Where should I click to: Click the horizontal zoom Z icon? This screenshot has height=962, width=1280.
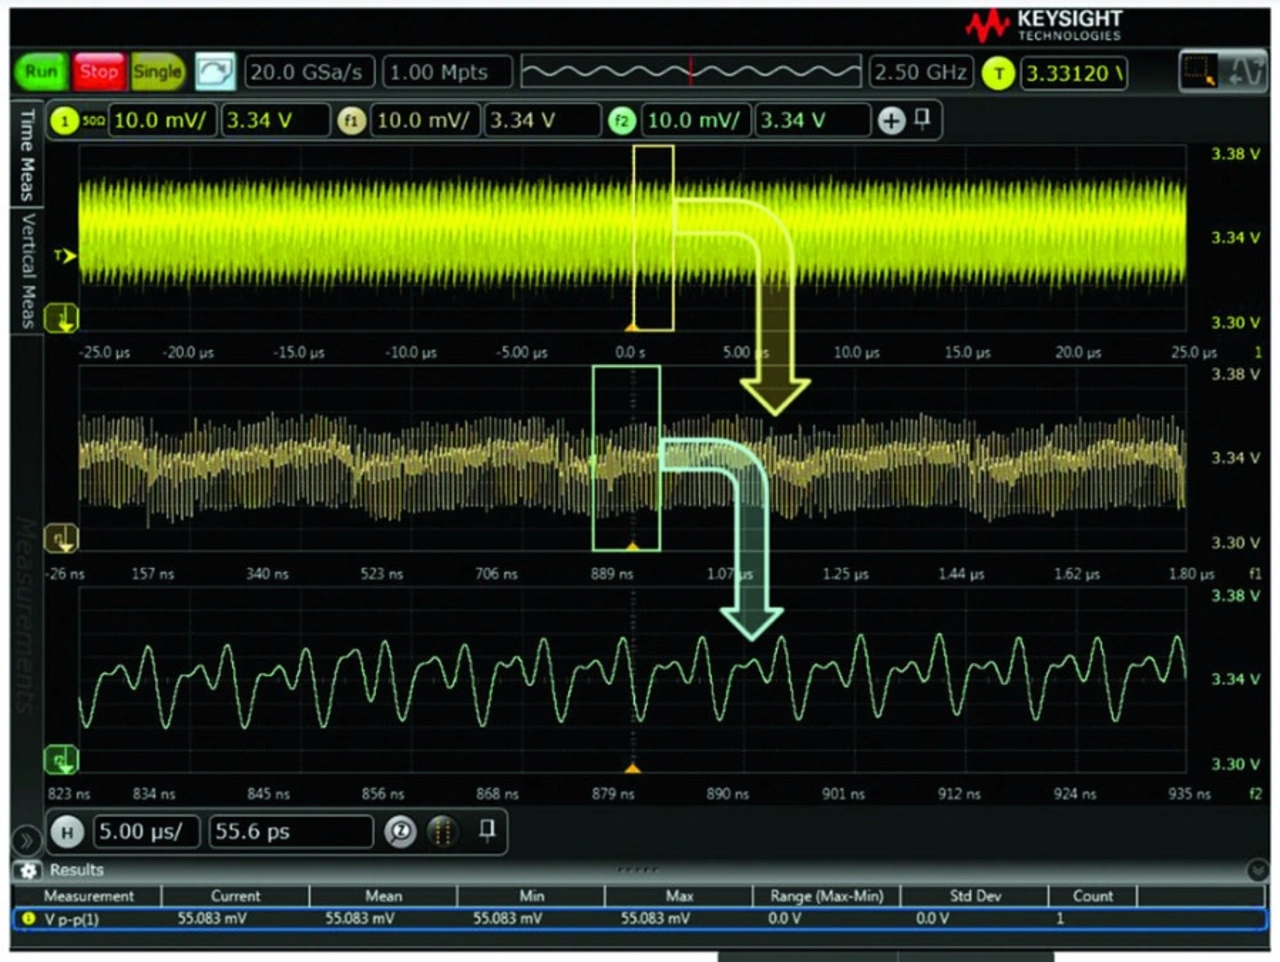400,832
